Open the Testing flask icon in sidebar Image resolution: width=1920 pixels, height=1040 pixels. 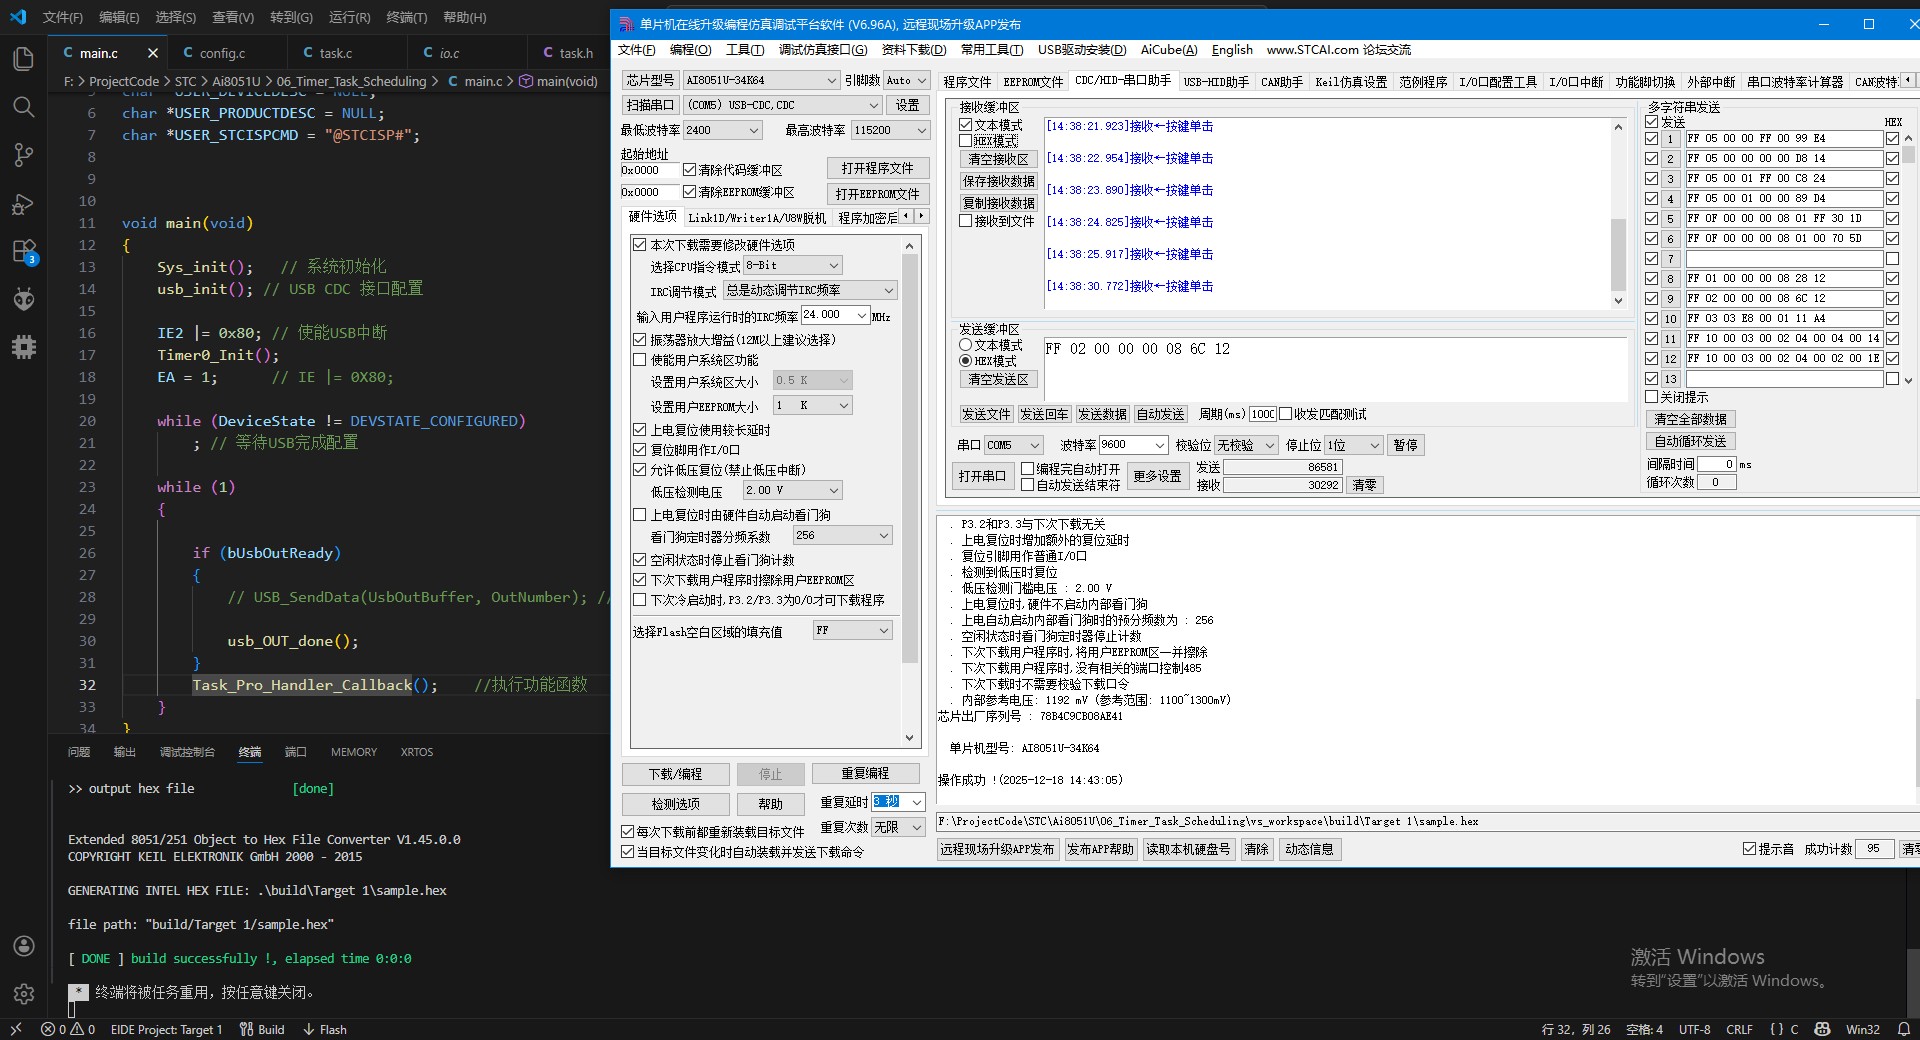click(x=23, y=299)
